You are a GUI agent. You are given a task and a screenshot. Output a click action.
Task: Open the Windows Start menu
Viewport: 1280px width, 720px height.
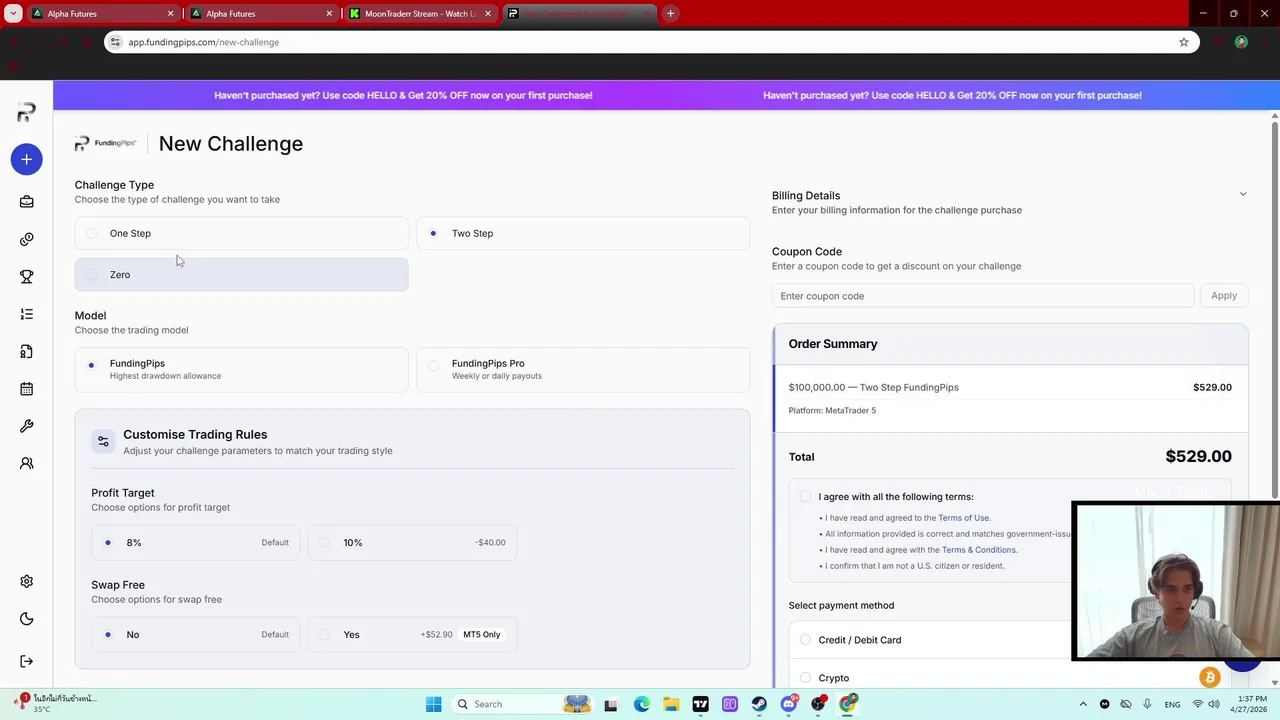click(433, 704)
